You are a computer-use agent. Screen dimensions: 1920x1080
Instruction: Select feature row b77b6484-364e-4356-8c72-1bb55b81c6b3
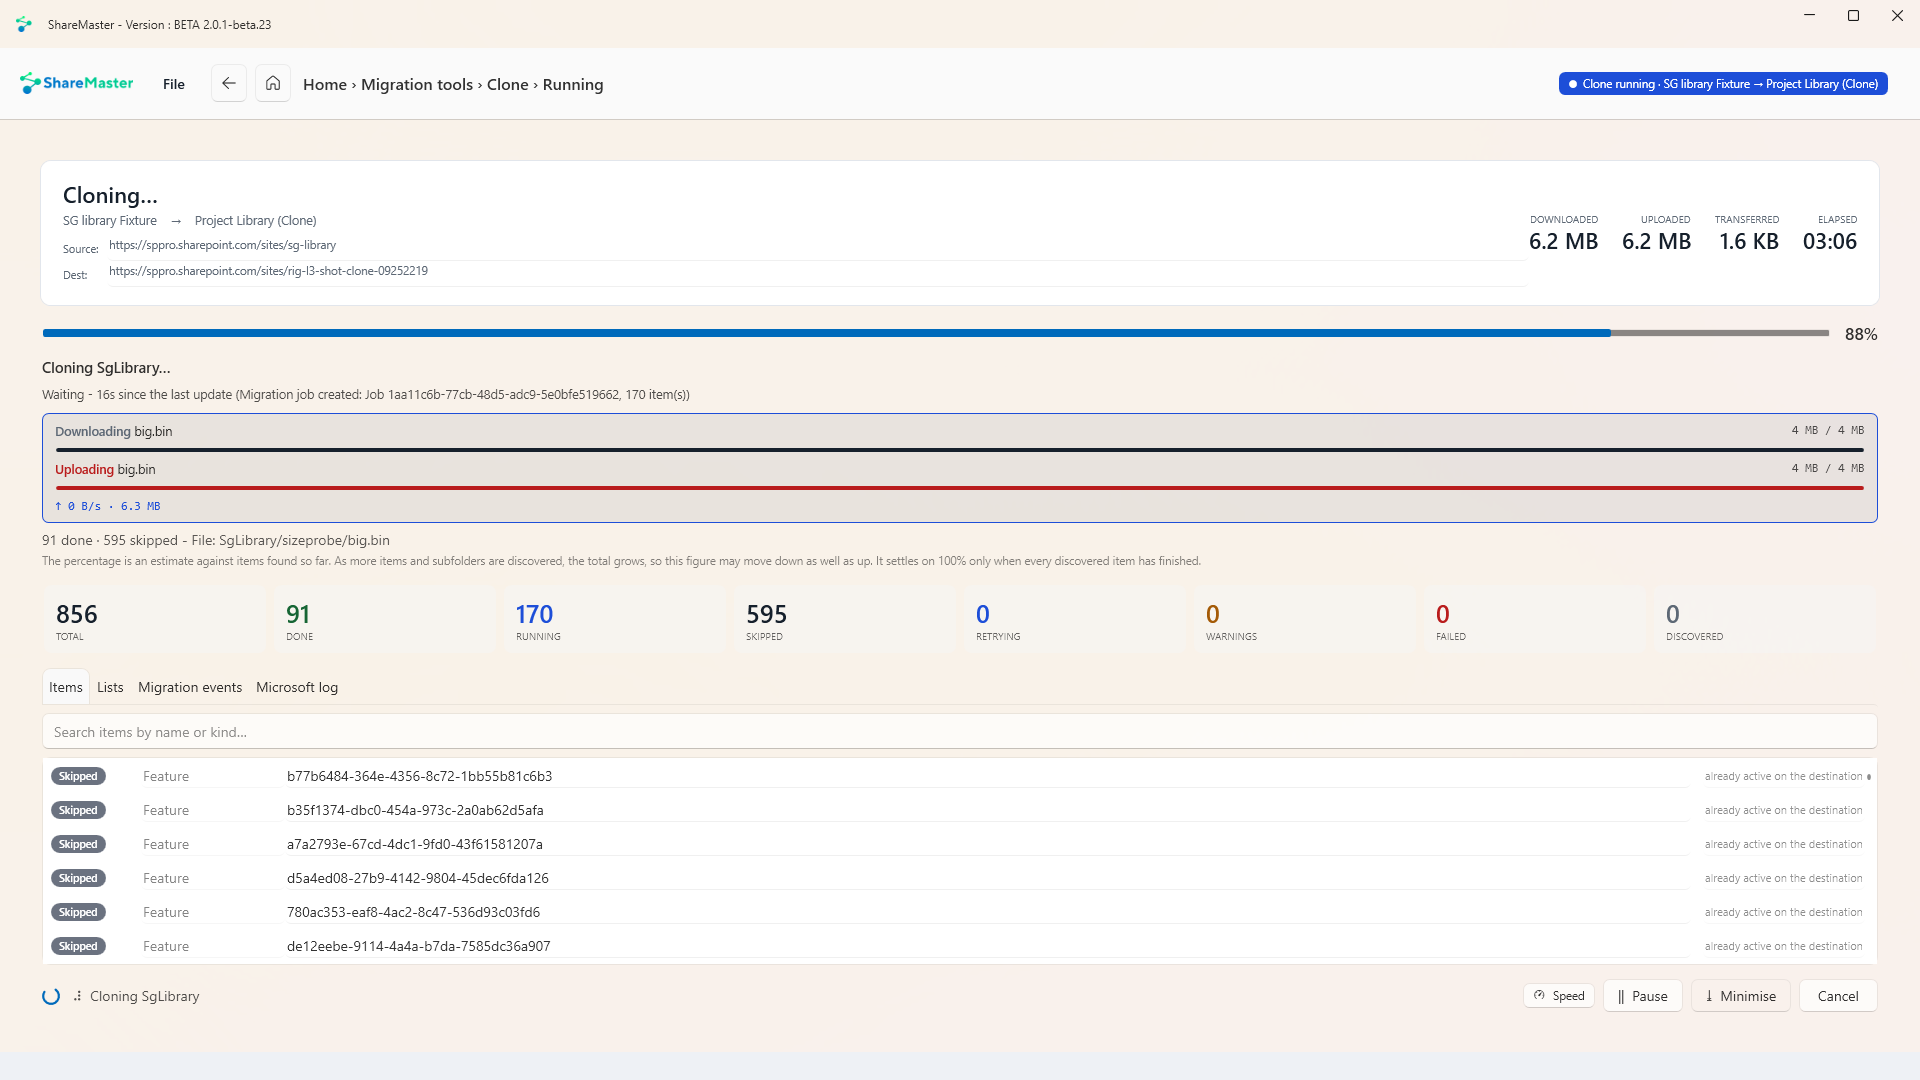pos(957,776)
